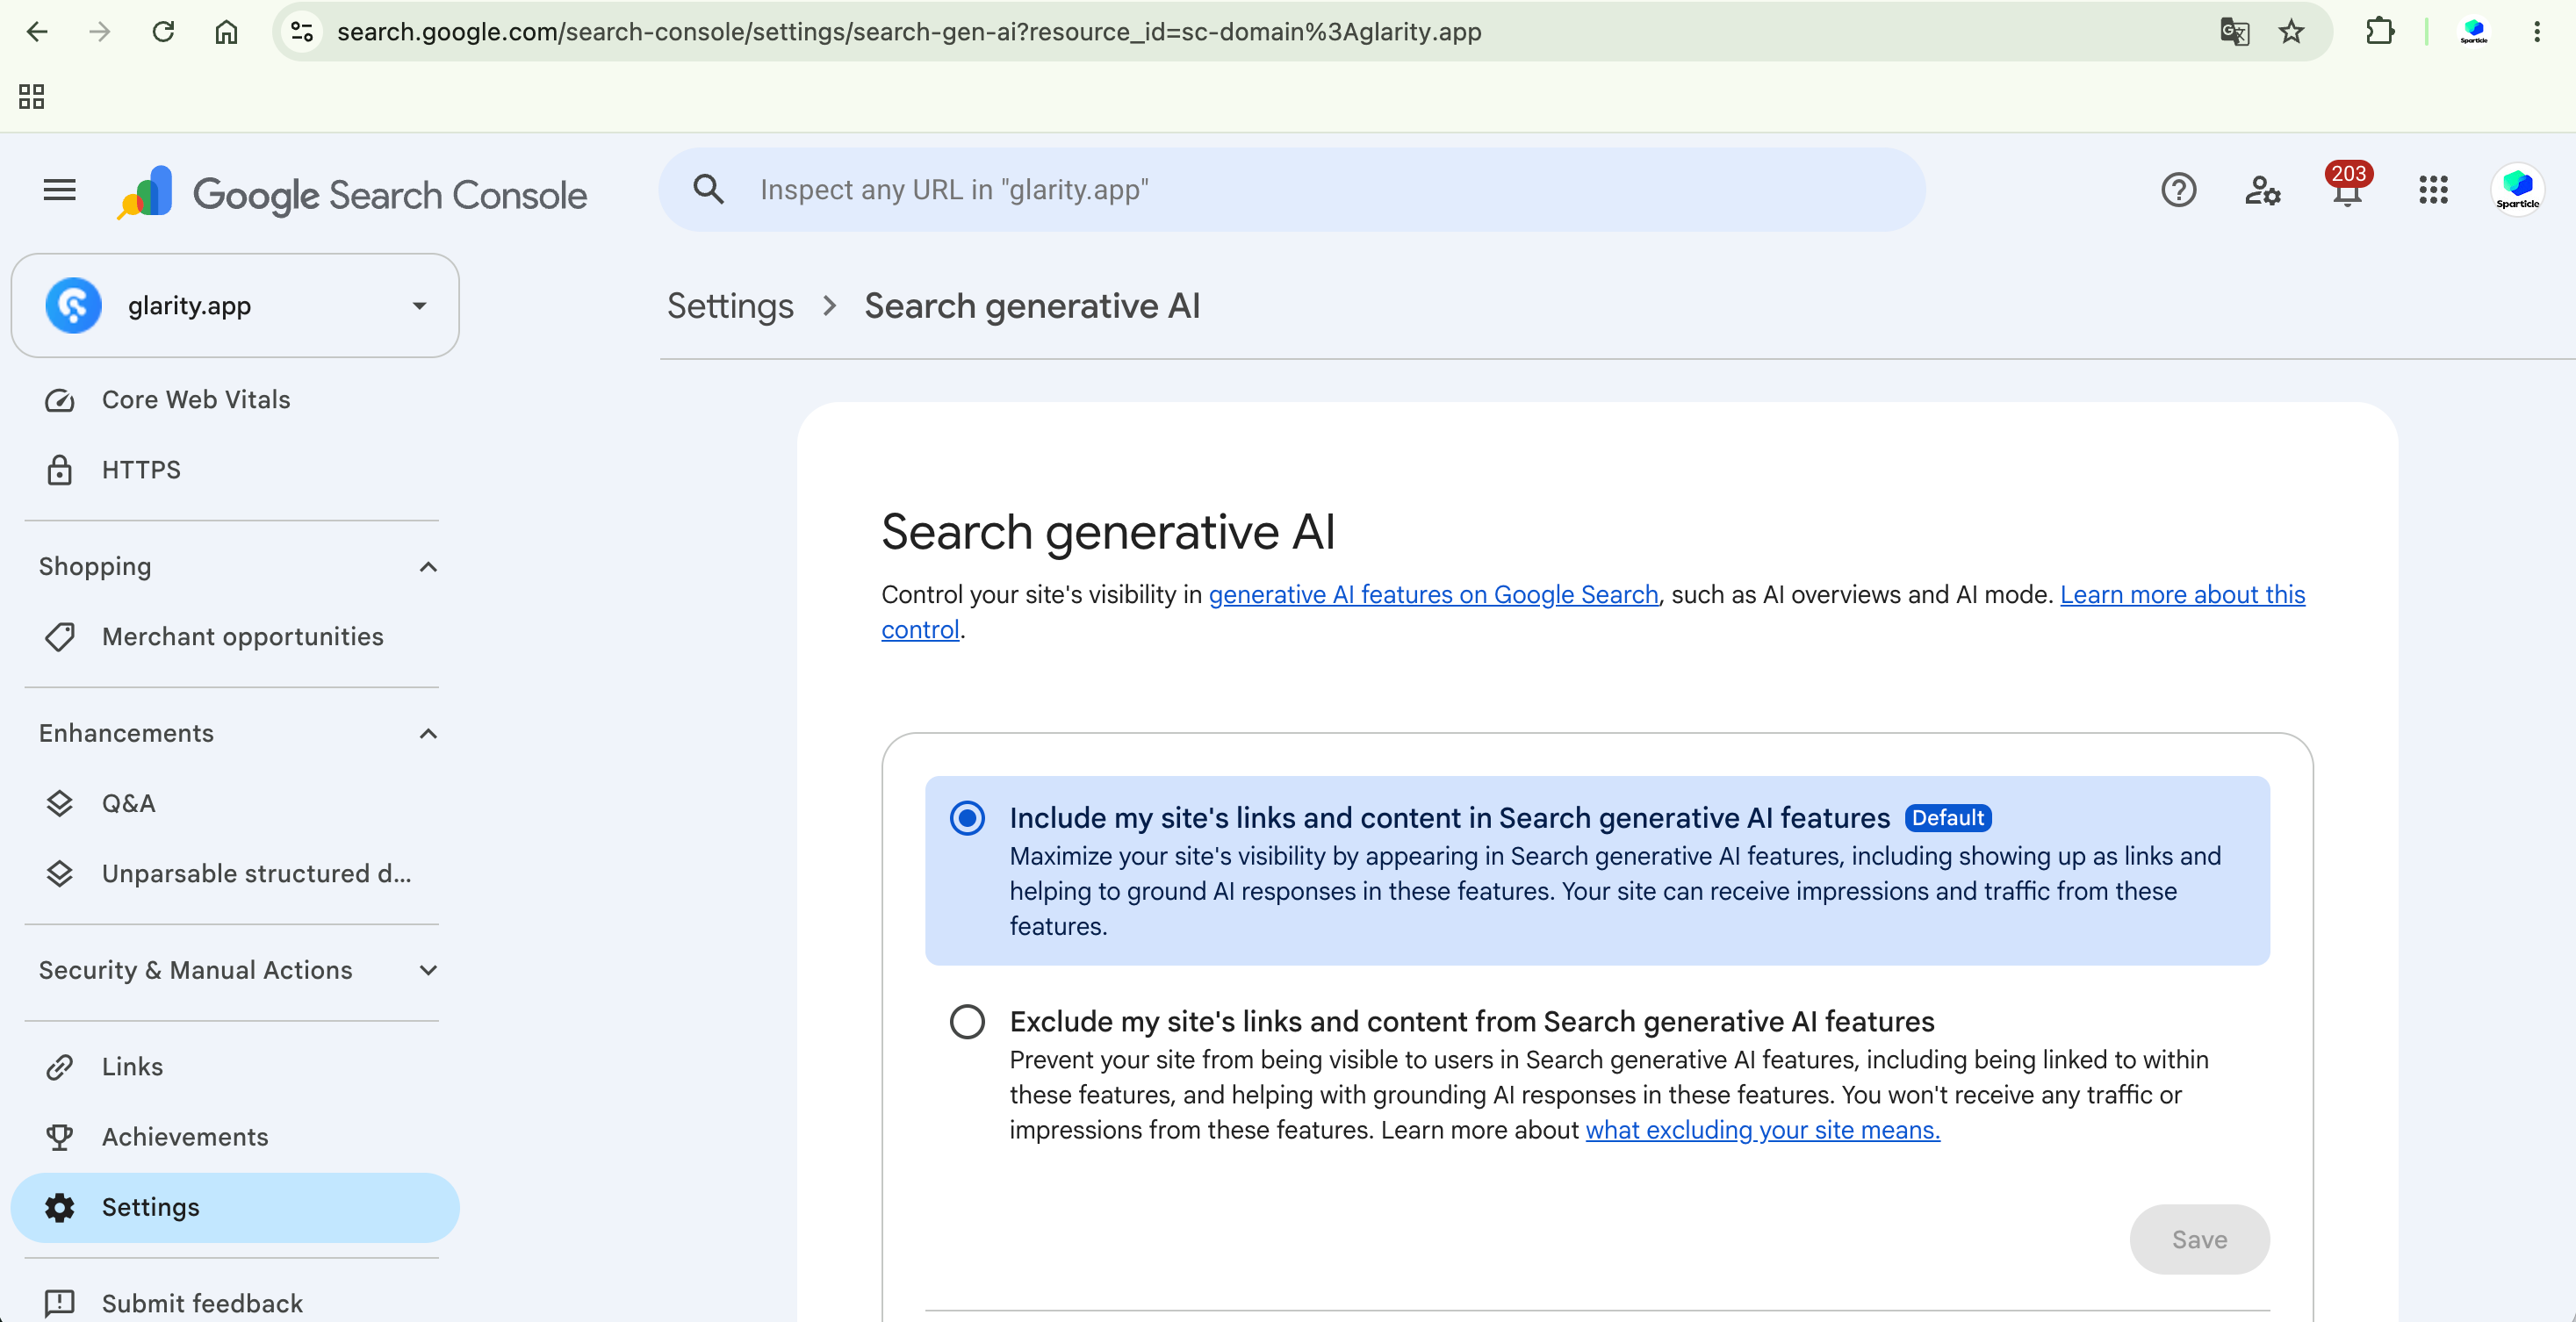
Task: Open the Learn more about this control link
Action: [2182, 595]
